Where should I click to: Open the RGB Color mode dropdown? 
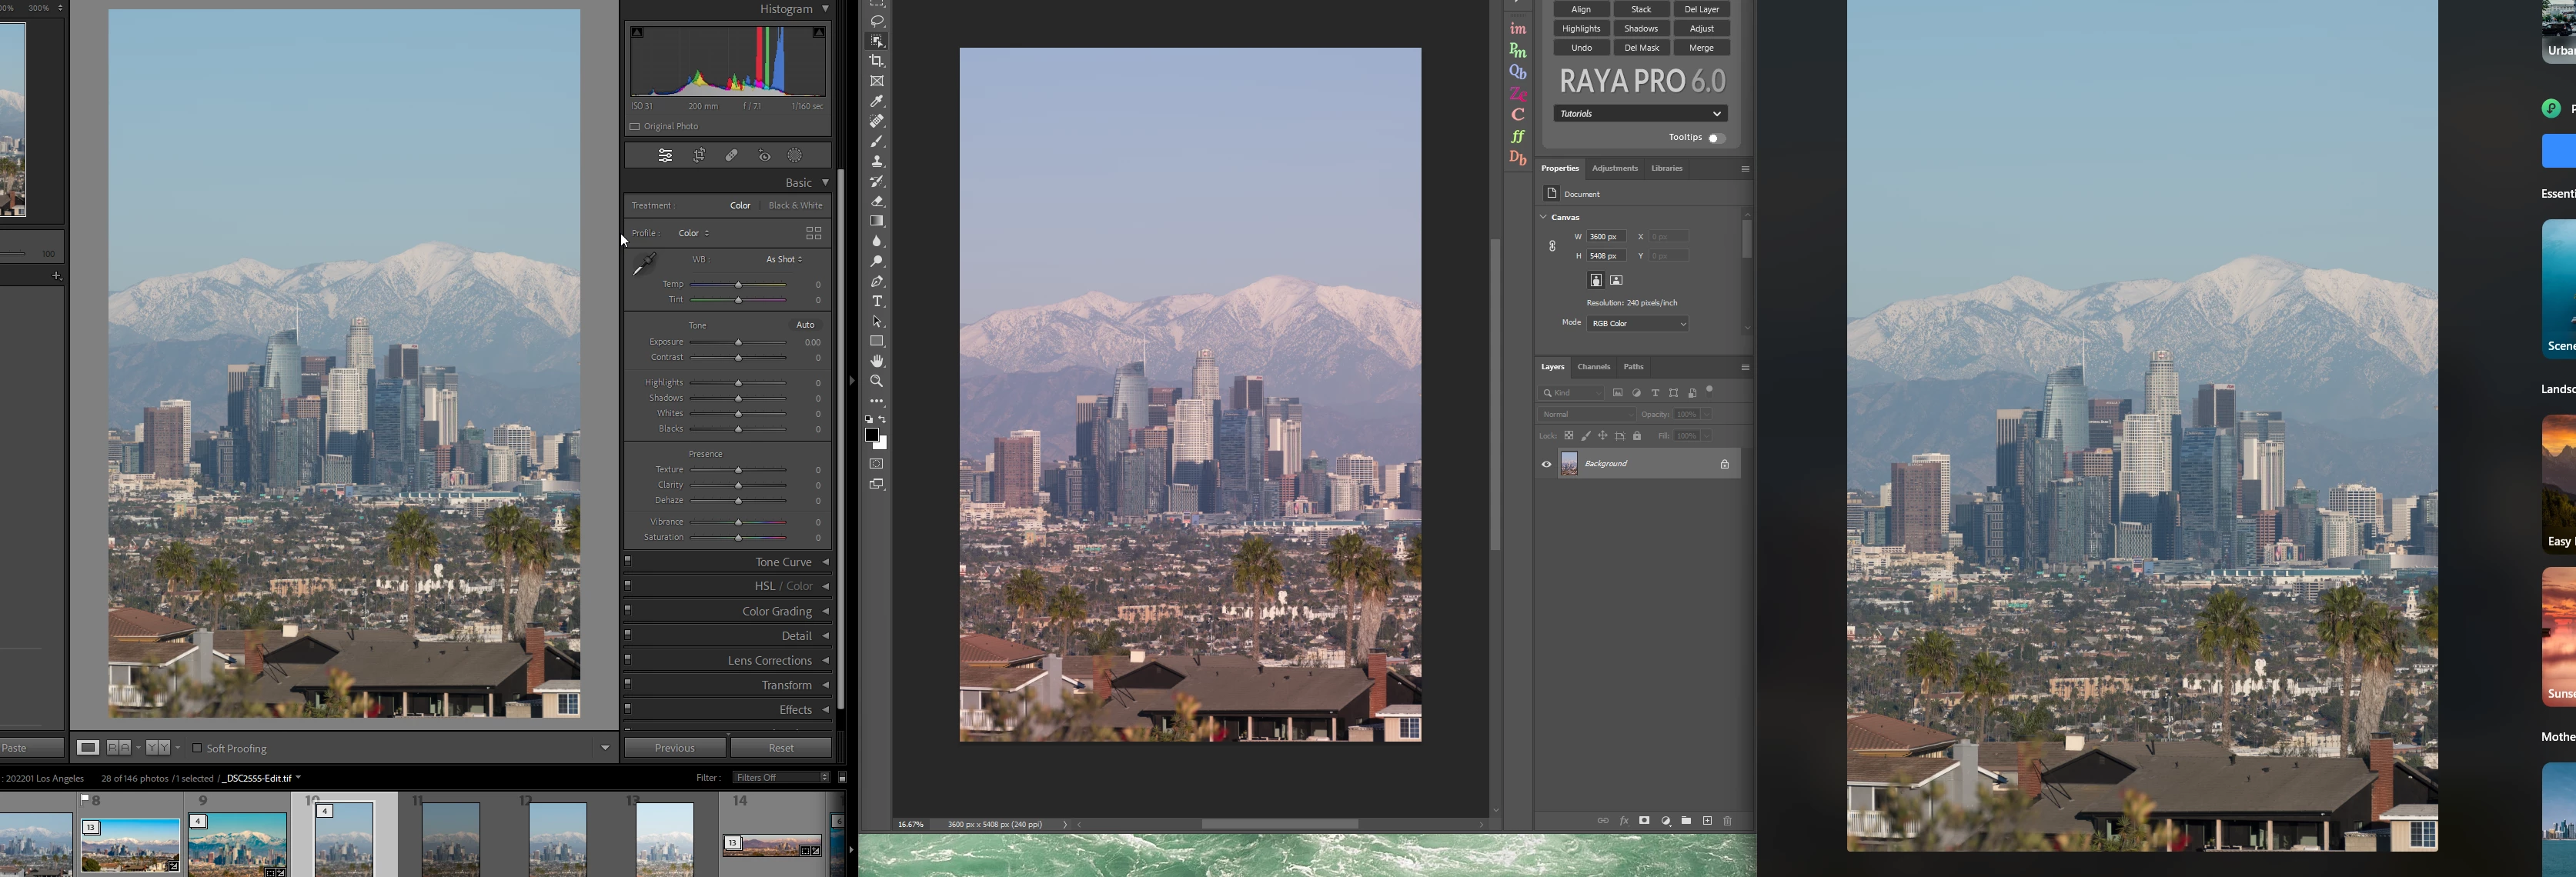pyautogui.click(x=1638, y=324)
